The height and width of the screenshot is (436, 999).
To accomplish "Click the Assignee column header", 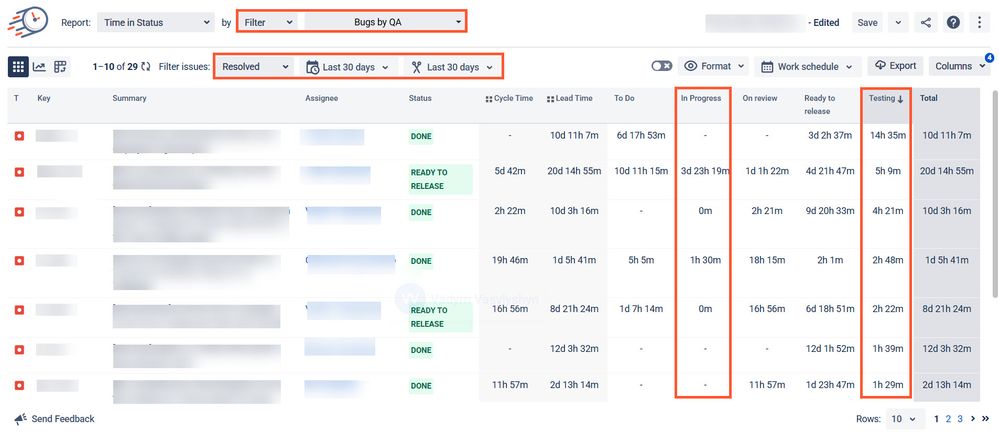I will tap(321, 98).
